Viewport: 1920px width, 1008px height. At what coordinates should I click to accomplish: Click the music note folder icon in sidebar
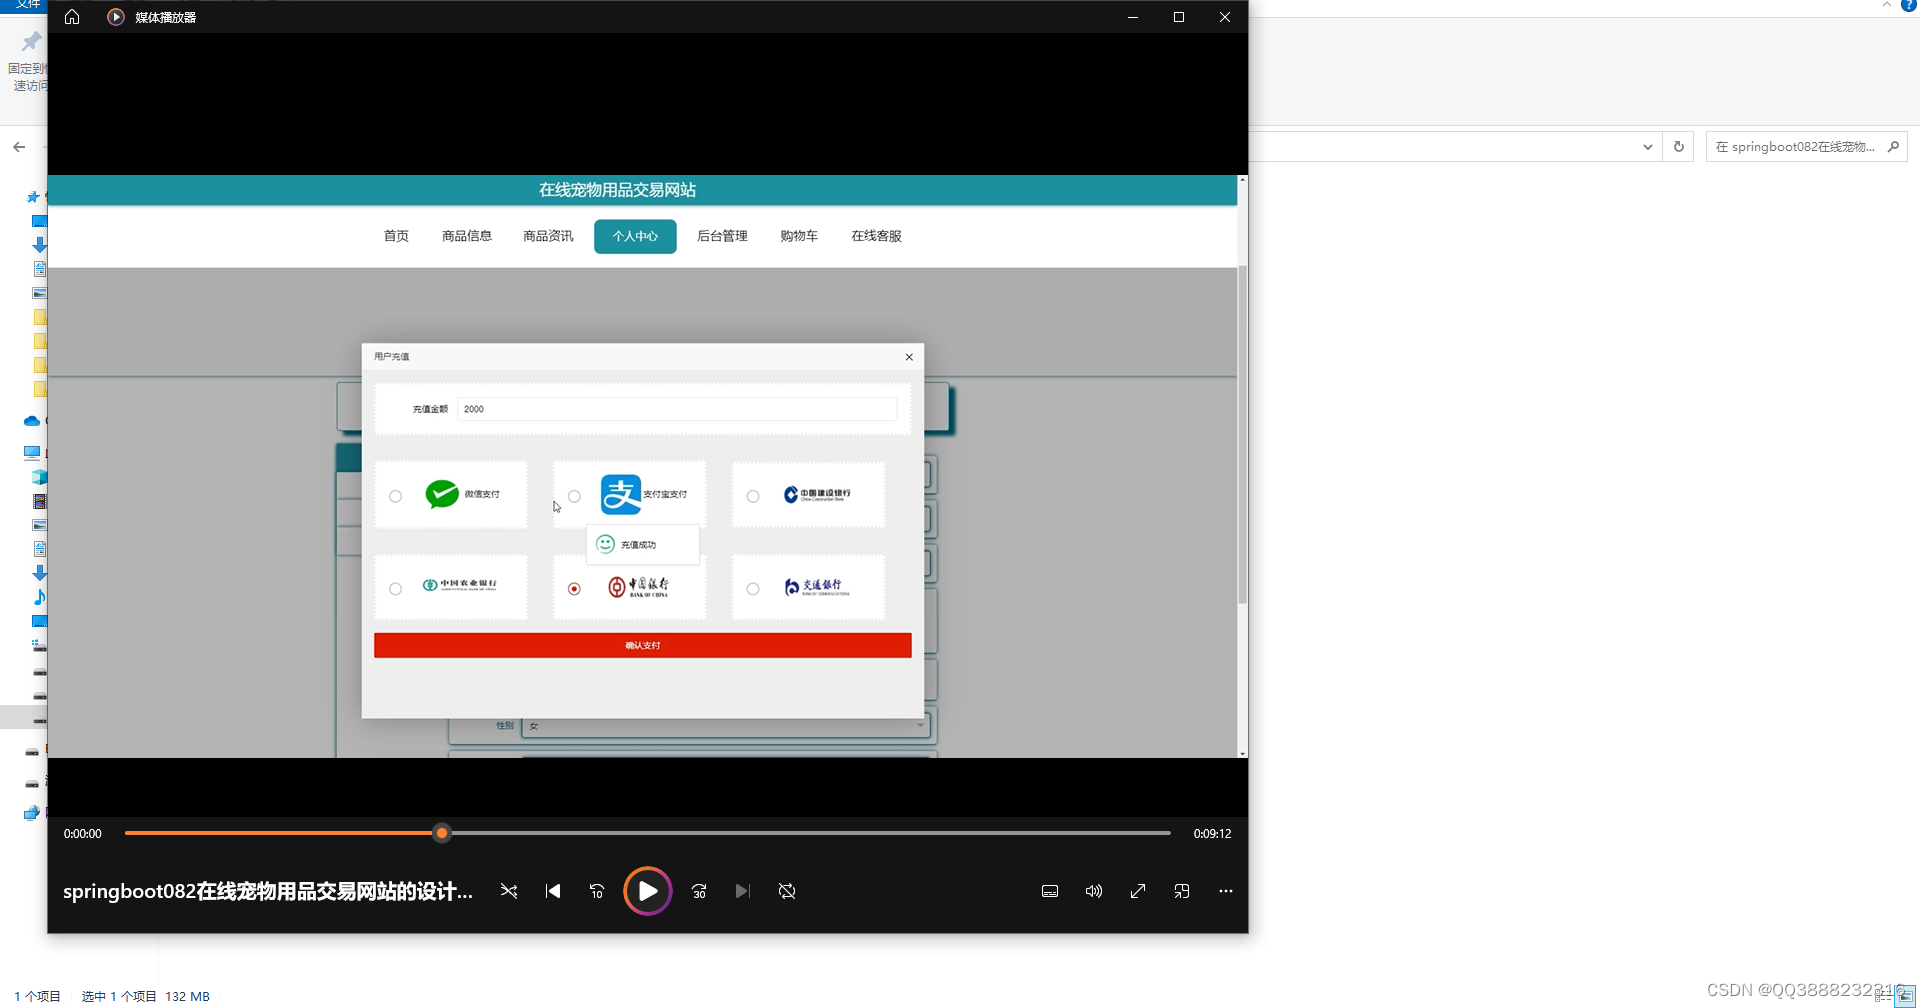40,597
